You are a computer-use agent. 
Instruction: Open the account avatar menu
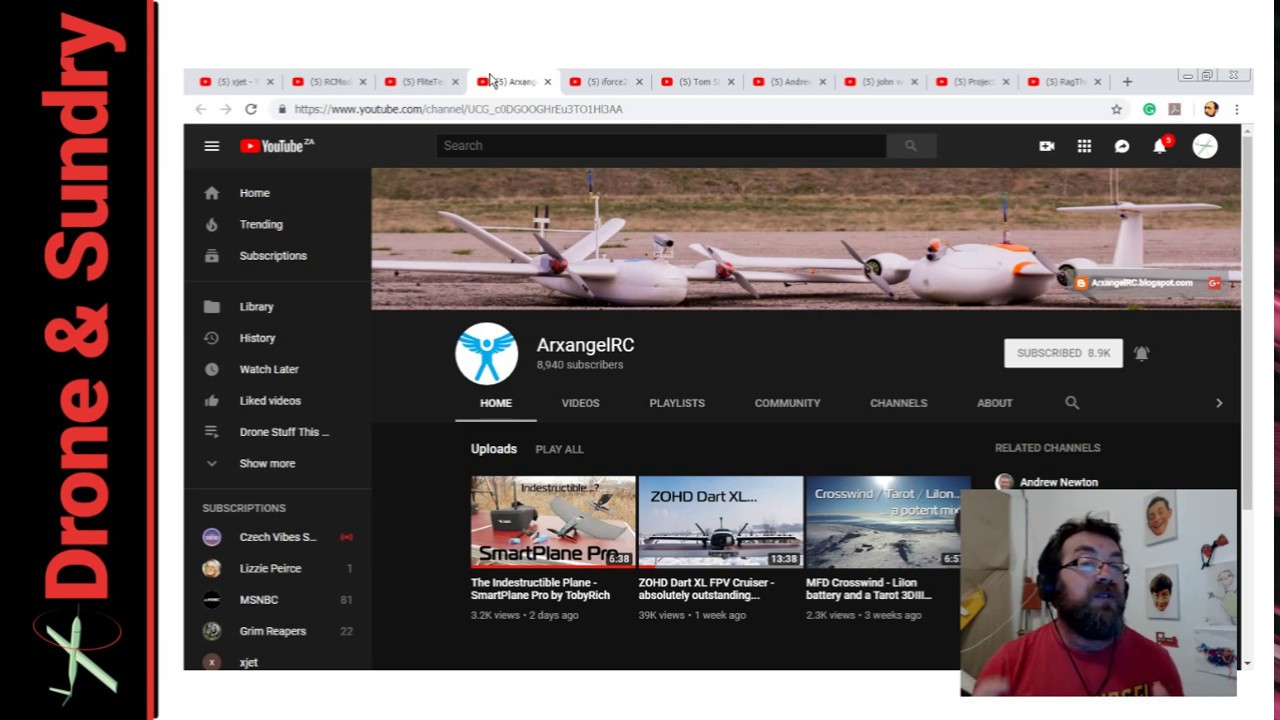click(x=1205, y=146)
